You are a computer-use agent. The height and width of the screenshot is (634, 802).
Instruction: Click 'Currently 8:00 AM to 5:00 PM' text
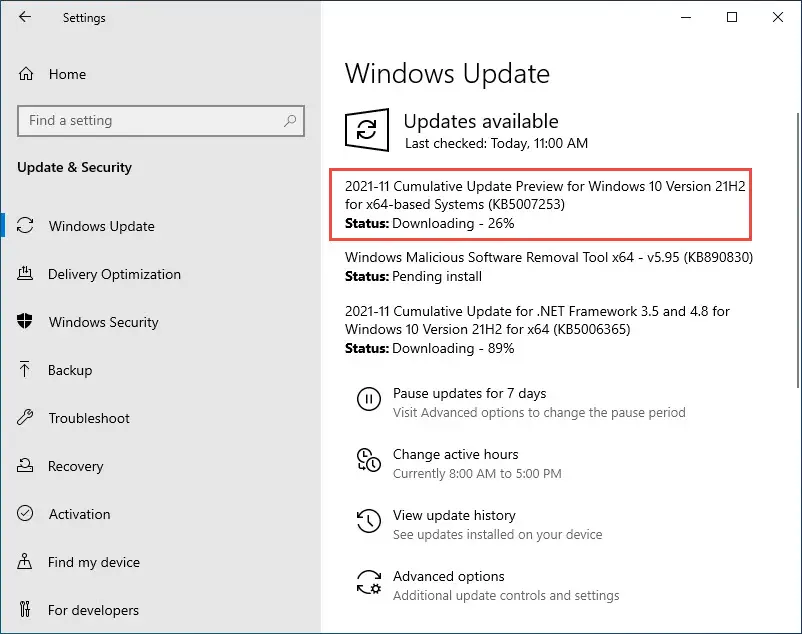pos(477,473)
